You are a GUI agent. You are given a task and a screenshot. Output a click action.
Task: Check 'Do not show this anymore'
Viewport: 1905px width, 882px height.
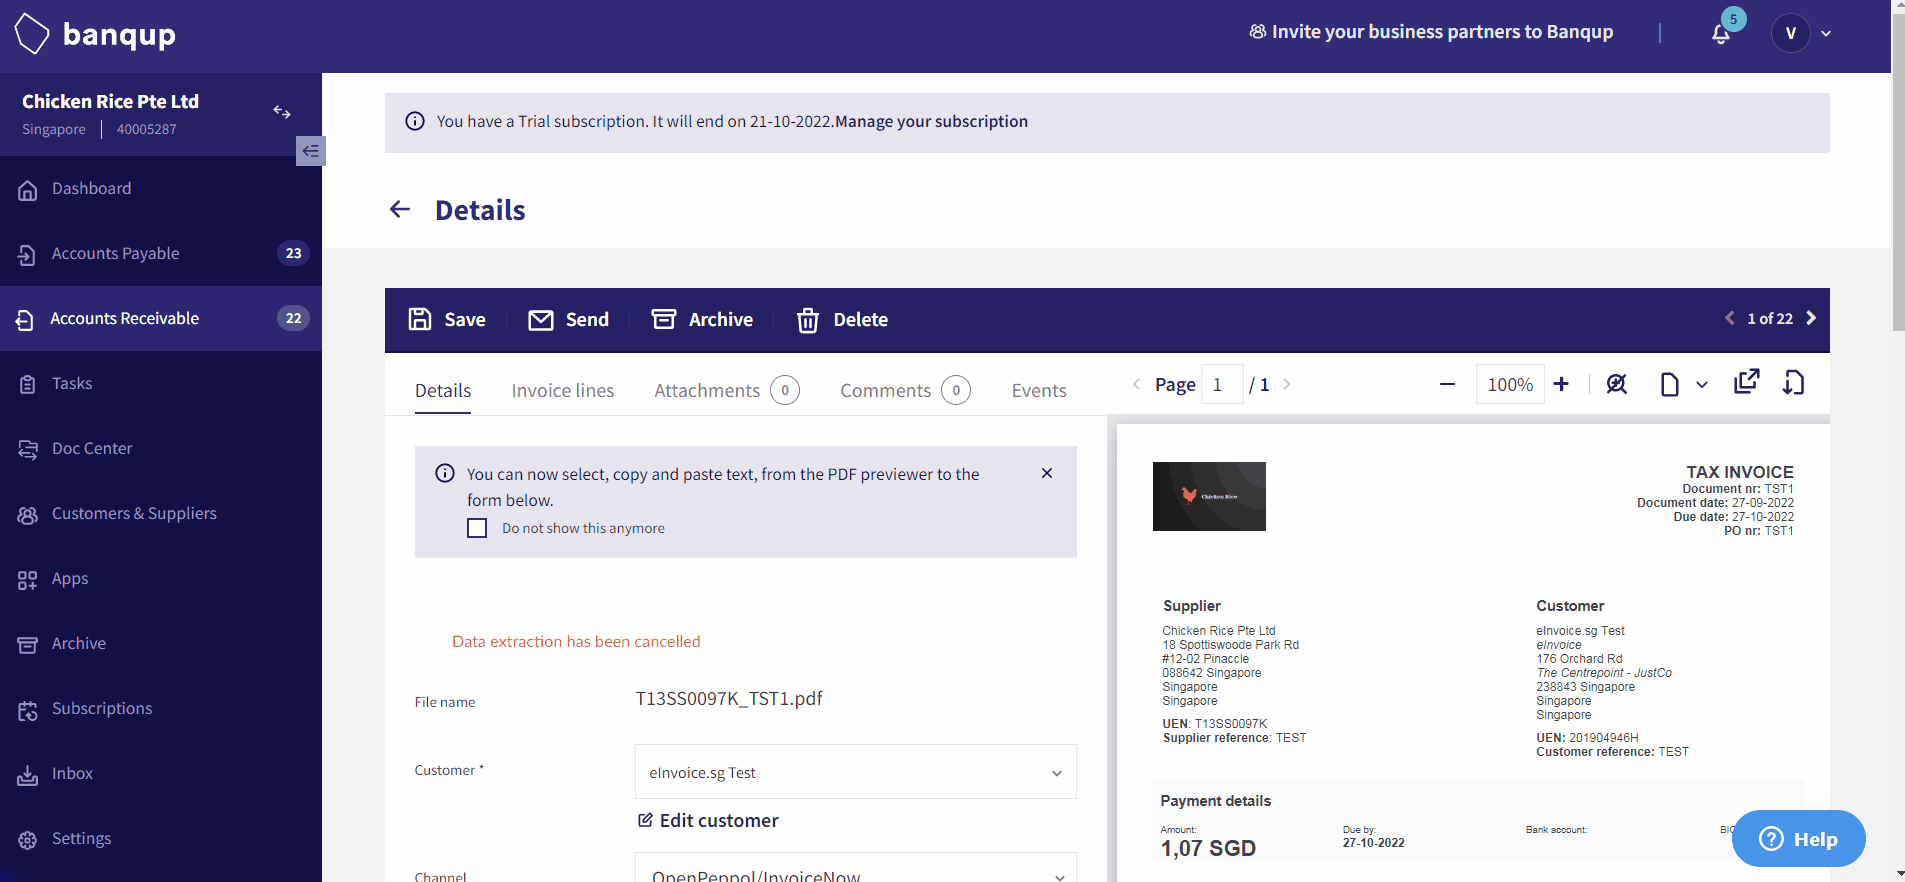click(477, 528)
